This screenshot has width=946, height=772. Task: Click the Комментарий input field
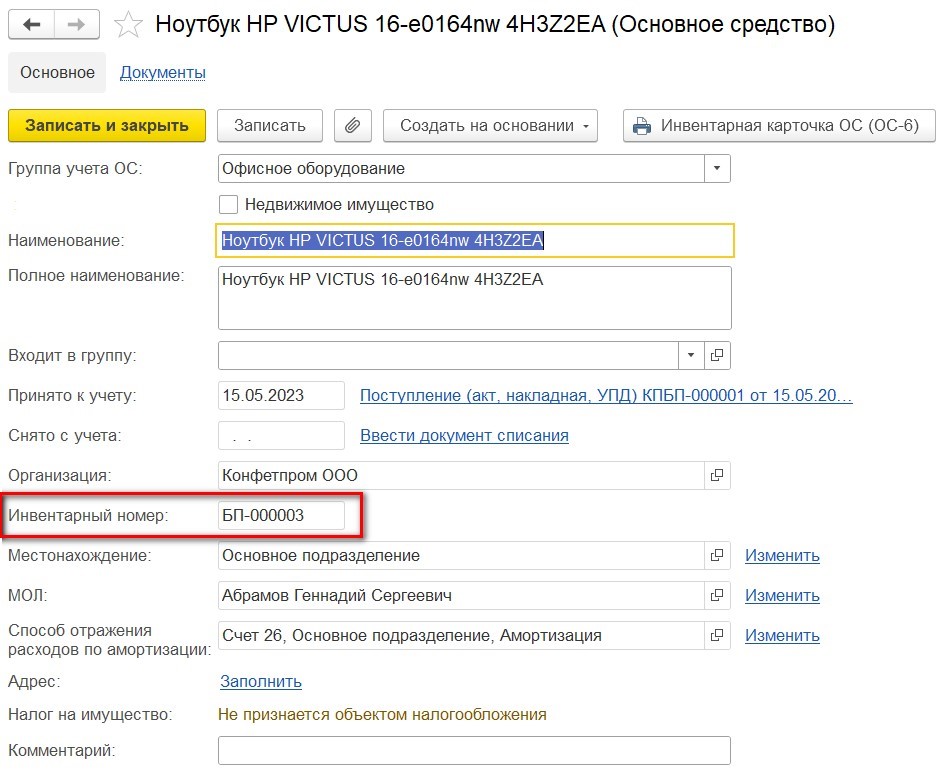tap(474, 751)
